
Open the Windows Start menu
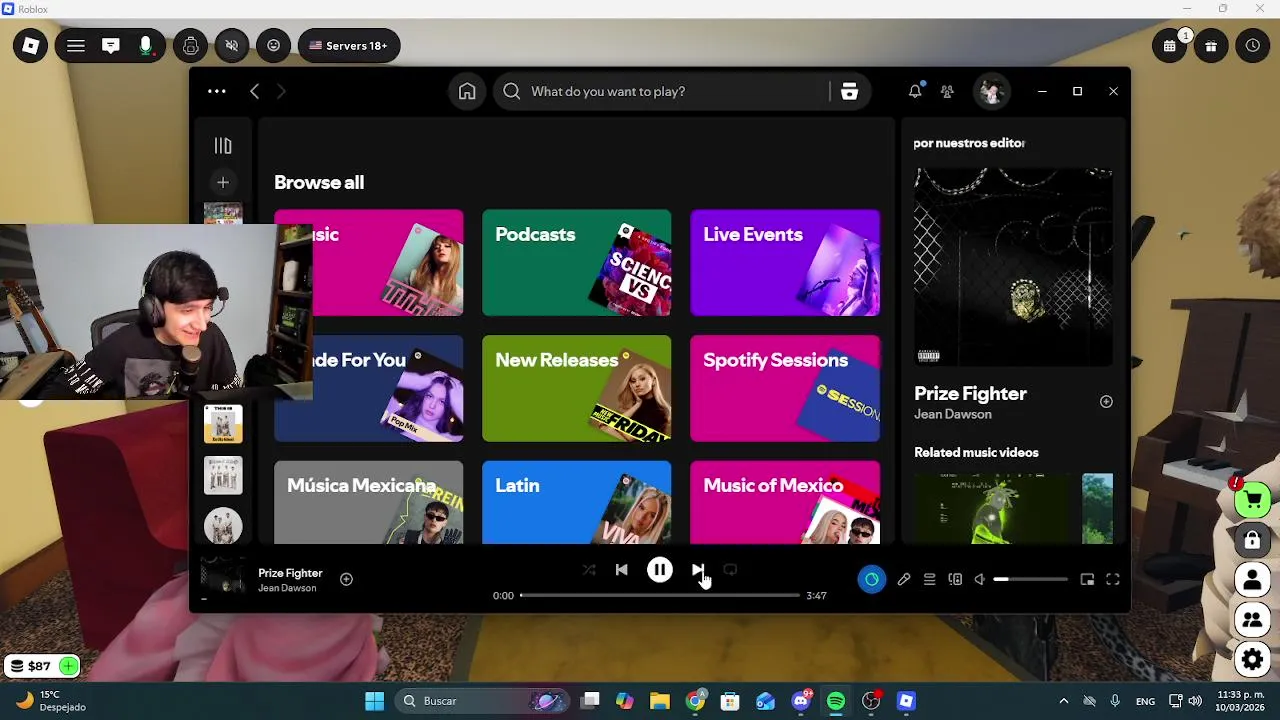(x=374, y=701)
